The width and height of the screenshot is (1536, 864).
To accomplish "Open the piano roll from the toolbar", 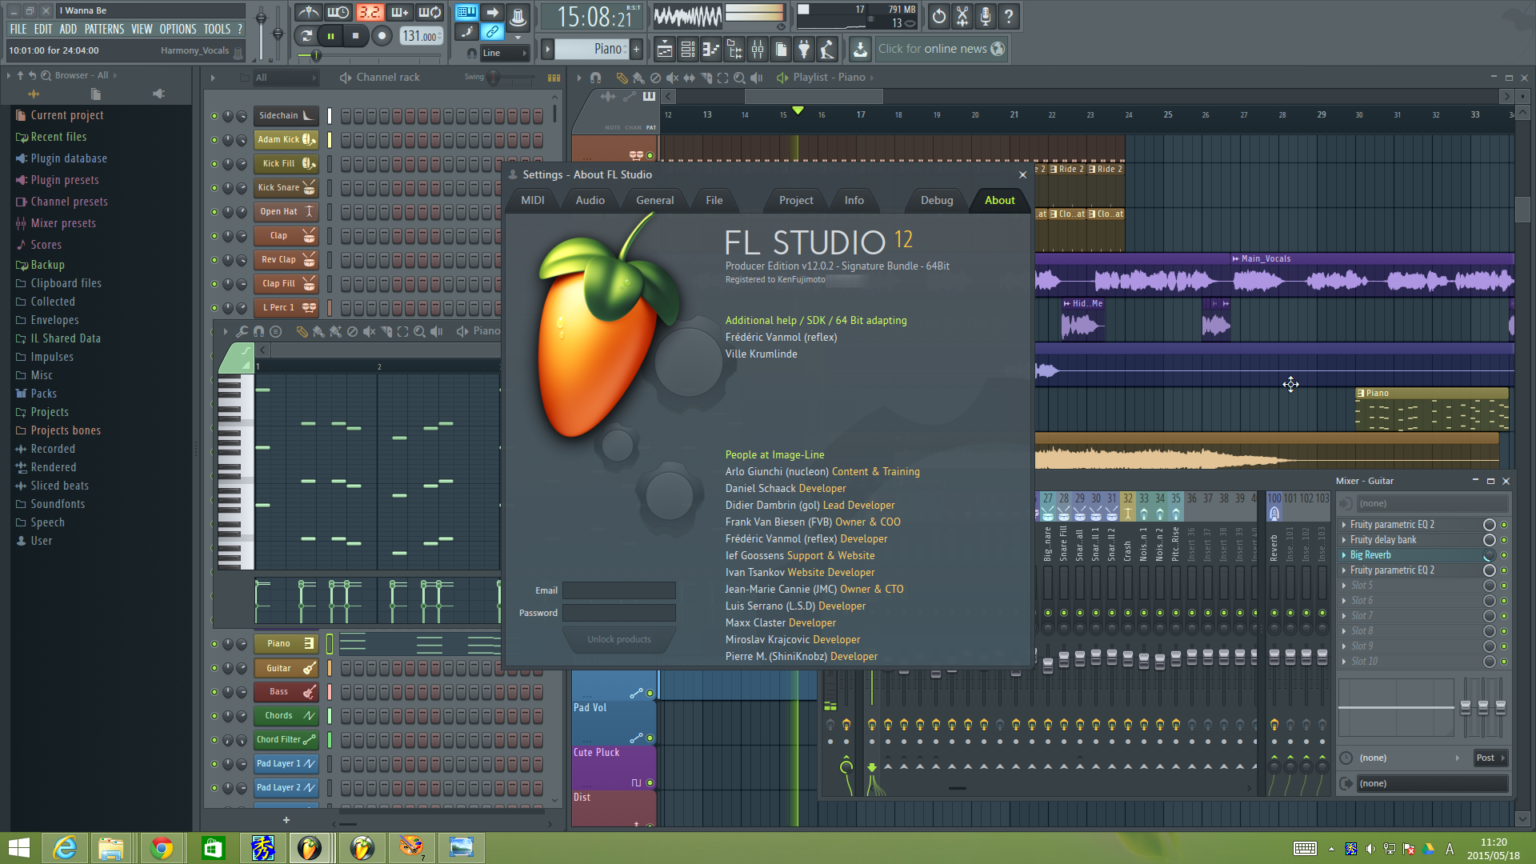I will tap(711, 49).
